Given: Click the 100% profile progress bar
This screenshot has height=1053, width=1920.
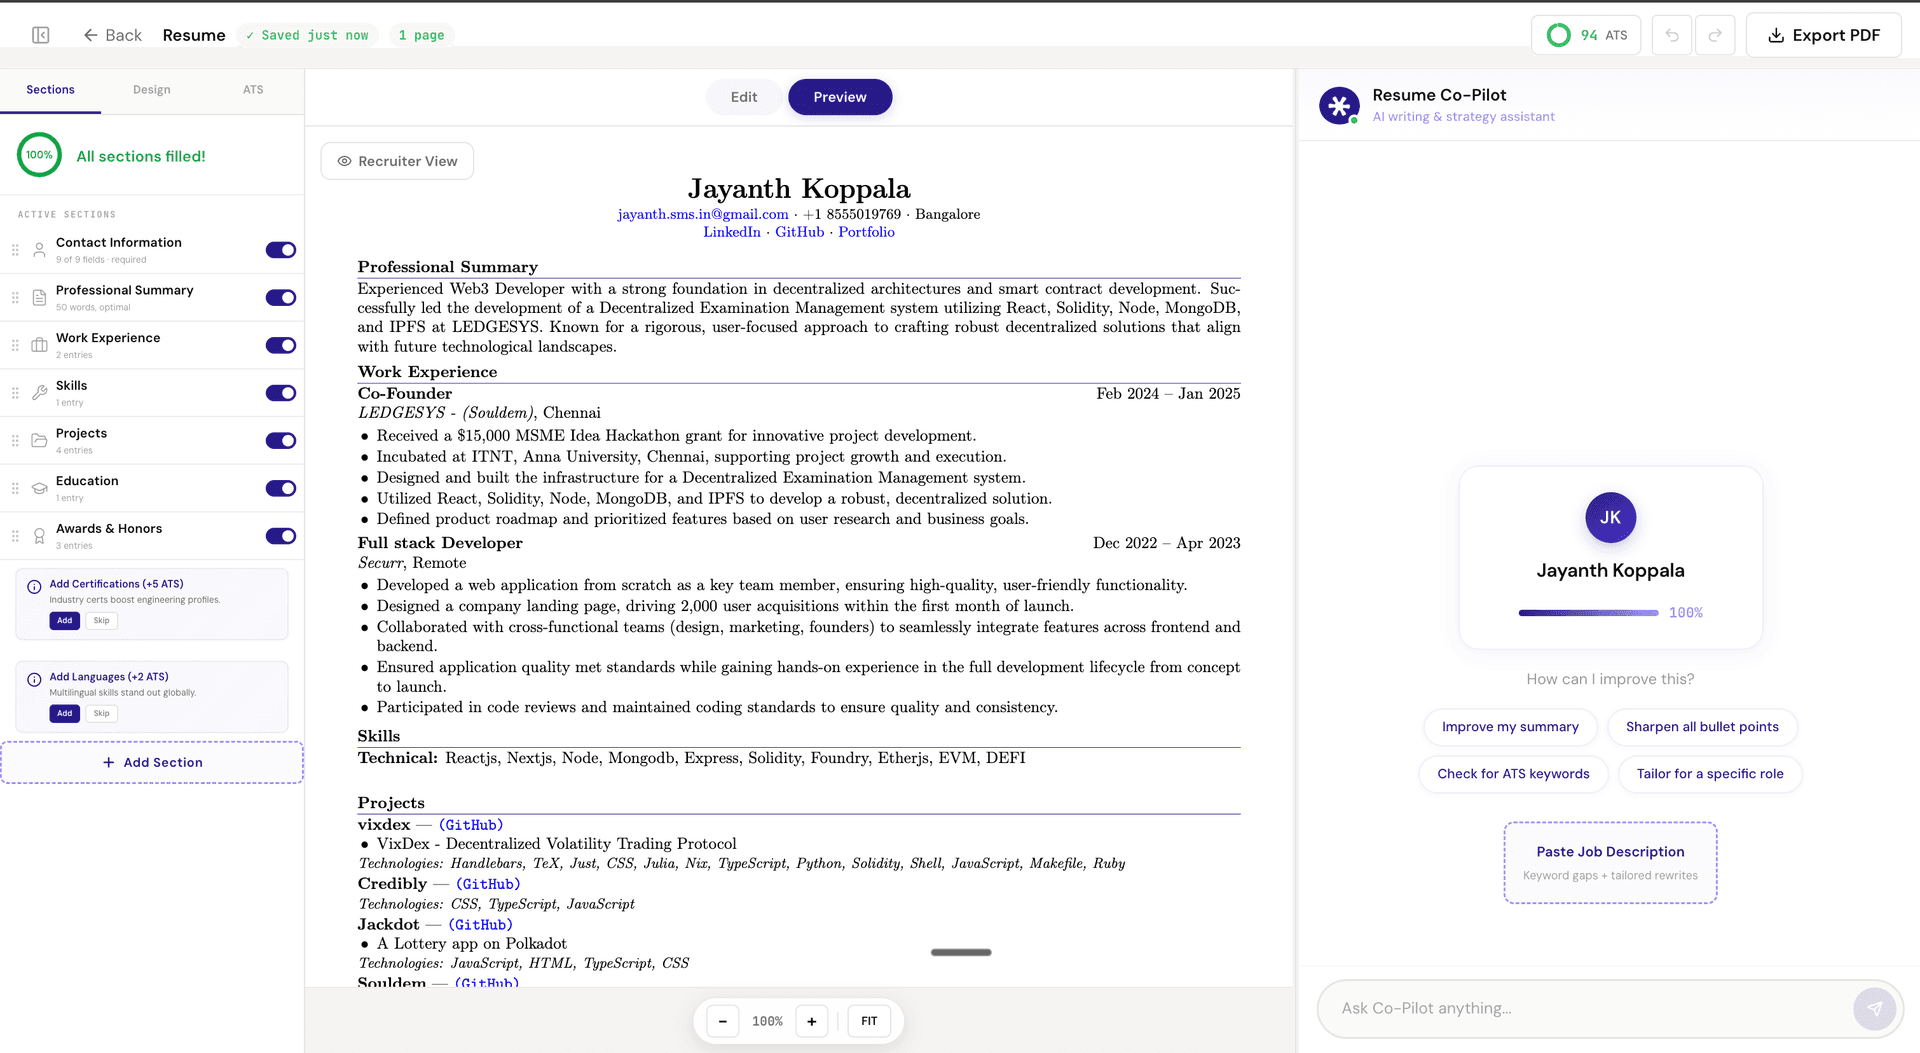Looking at the screenshot, I should tap(1589, 613).
